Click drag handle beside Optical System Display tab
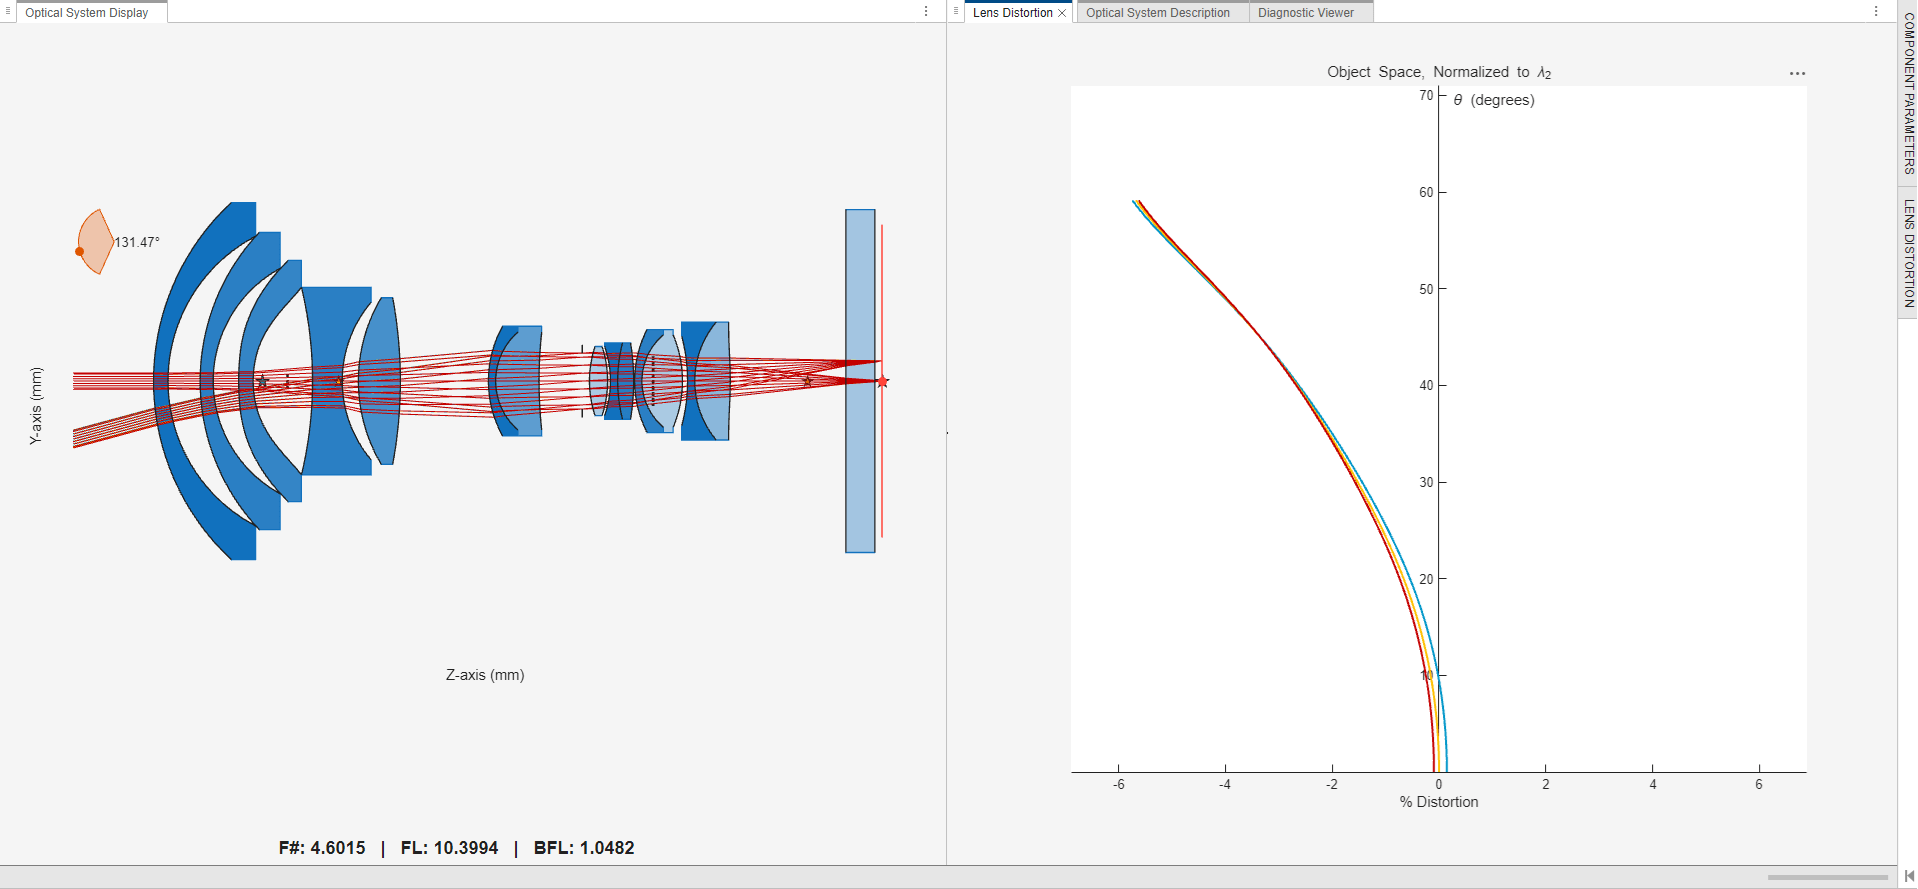 click(8, 12)
